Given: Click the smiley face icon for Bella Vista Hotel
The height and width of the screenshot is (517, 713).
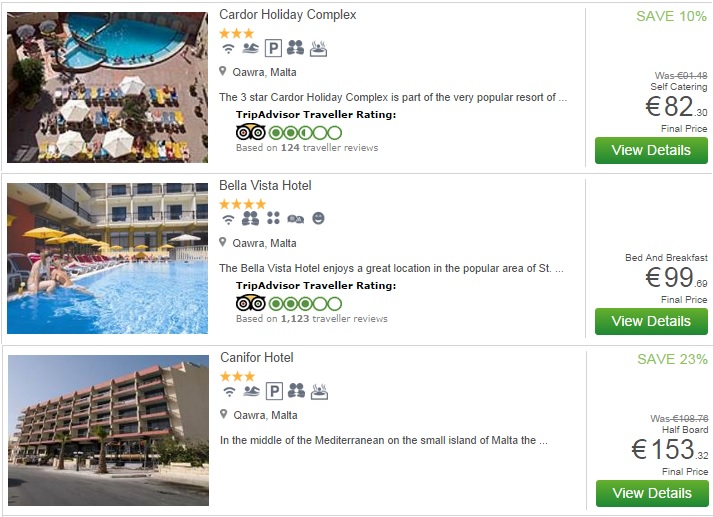Looking at the screenshot, I should coord(318,219).
